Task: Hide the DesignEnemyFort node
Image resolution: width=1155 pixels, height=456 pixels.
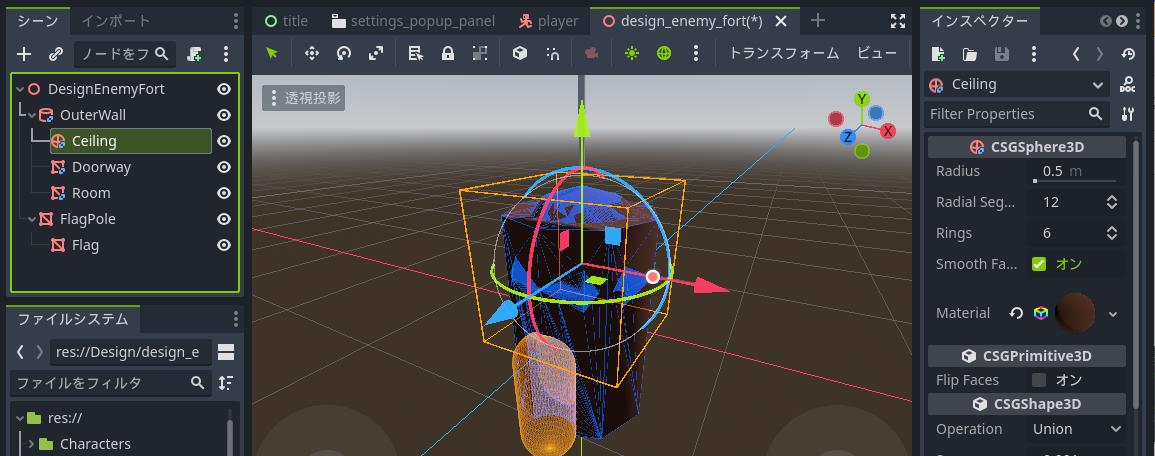Action: (x=224, y=89)
